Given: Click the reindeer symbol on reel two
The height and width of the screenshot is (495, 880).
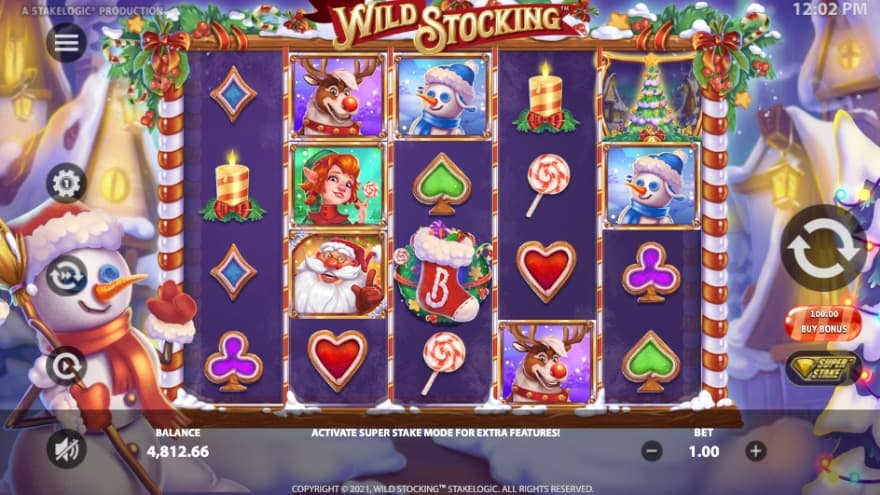Looking at the screenshot, I should [338, 96].
